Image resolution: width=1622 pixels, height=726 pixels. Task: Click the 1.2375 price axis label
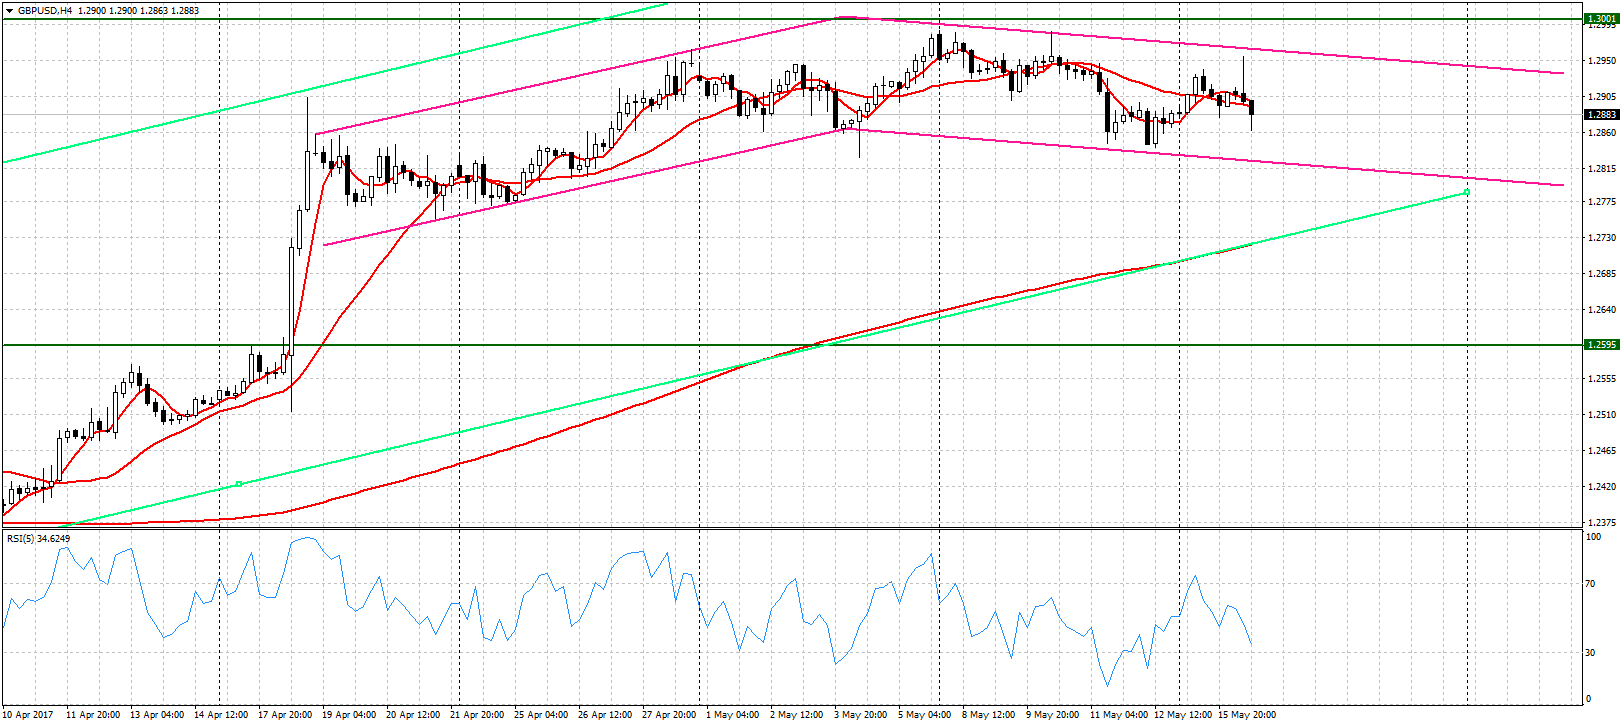[1602, 522]
